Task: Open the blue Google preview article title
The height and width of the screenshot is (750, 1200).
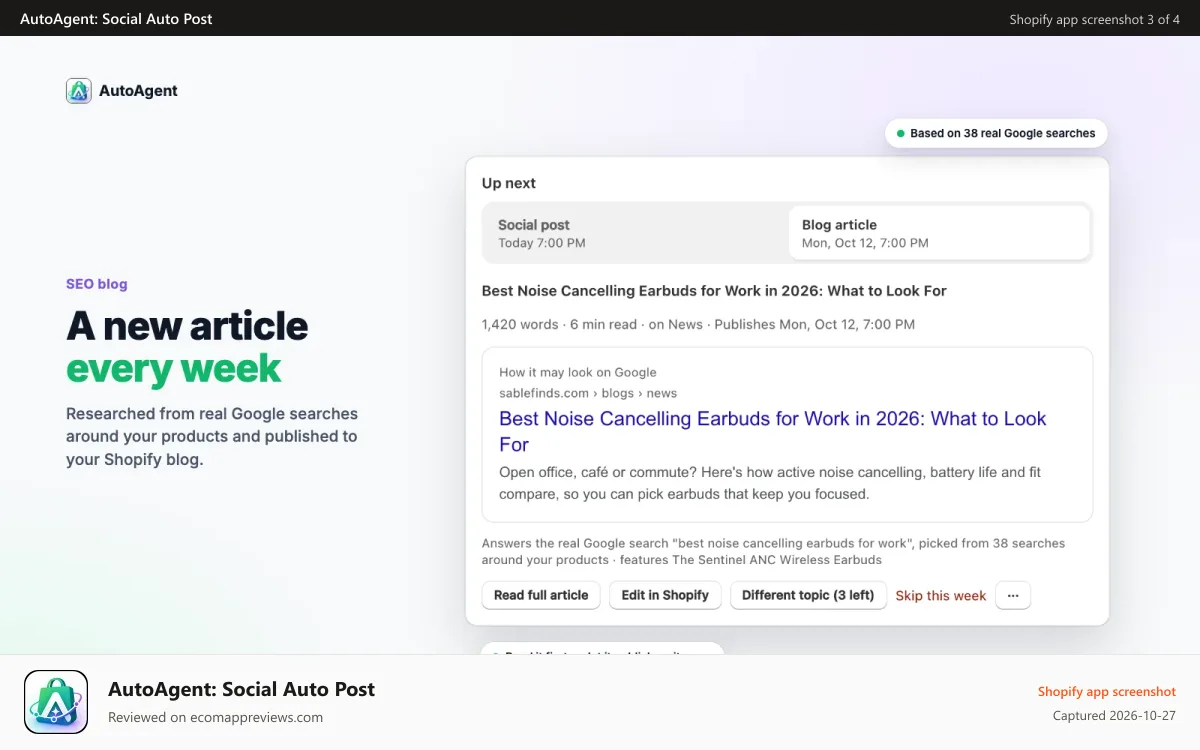Action: (x=772, y=431)
